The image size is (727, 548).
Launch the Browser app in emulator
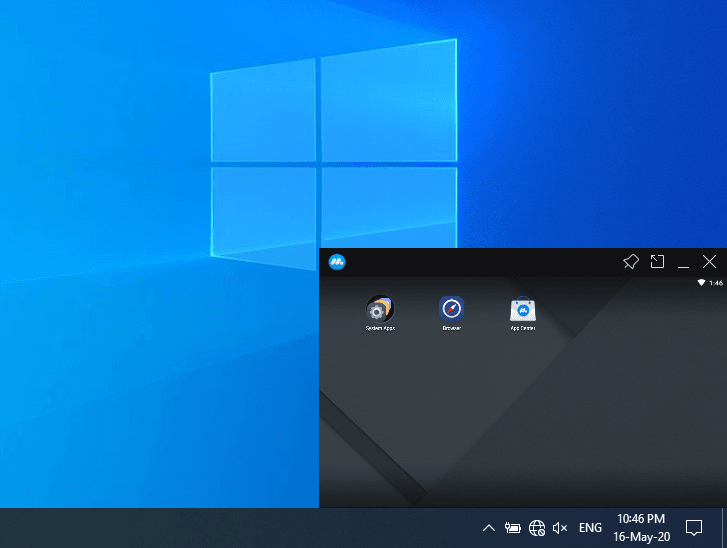[x=452, y=309]
